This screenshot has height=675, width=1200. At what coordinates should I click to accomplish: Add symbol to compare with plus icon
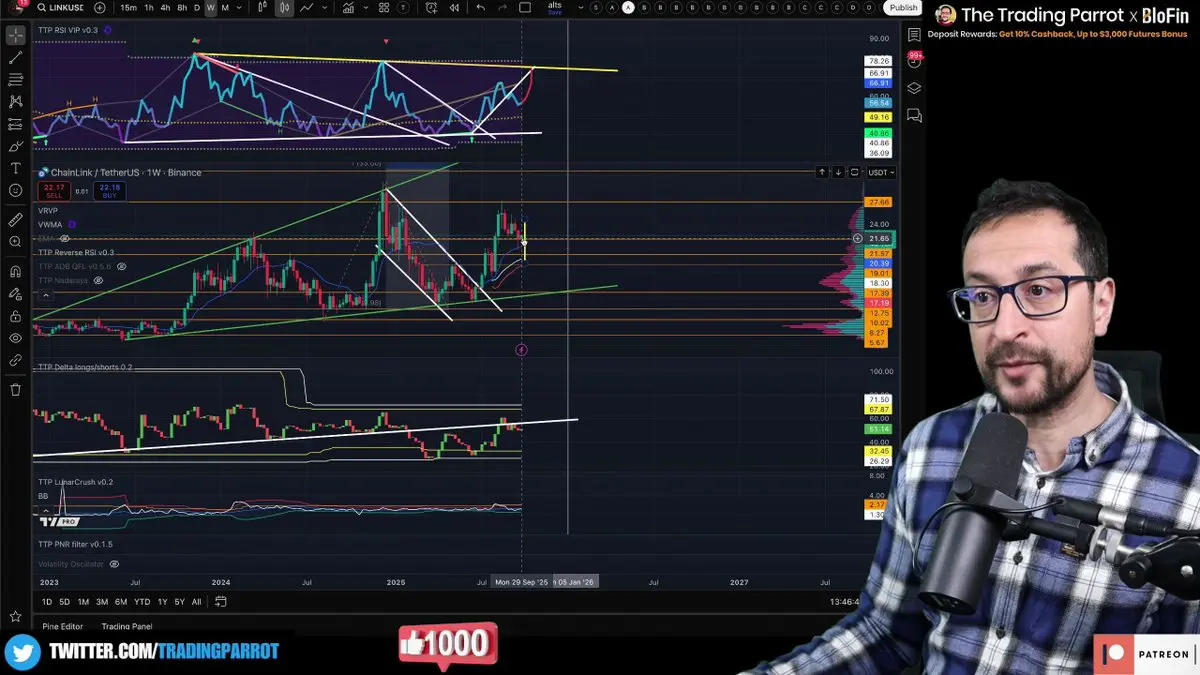click(x=99, y=7)
